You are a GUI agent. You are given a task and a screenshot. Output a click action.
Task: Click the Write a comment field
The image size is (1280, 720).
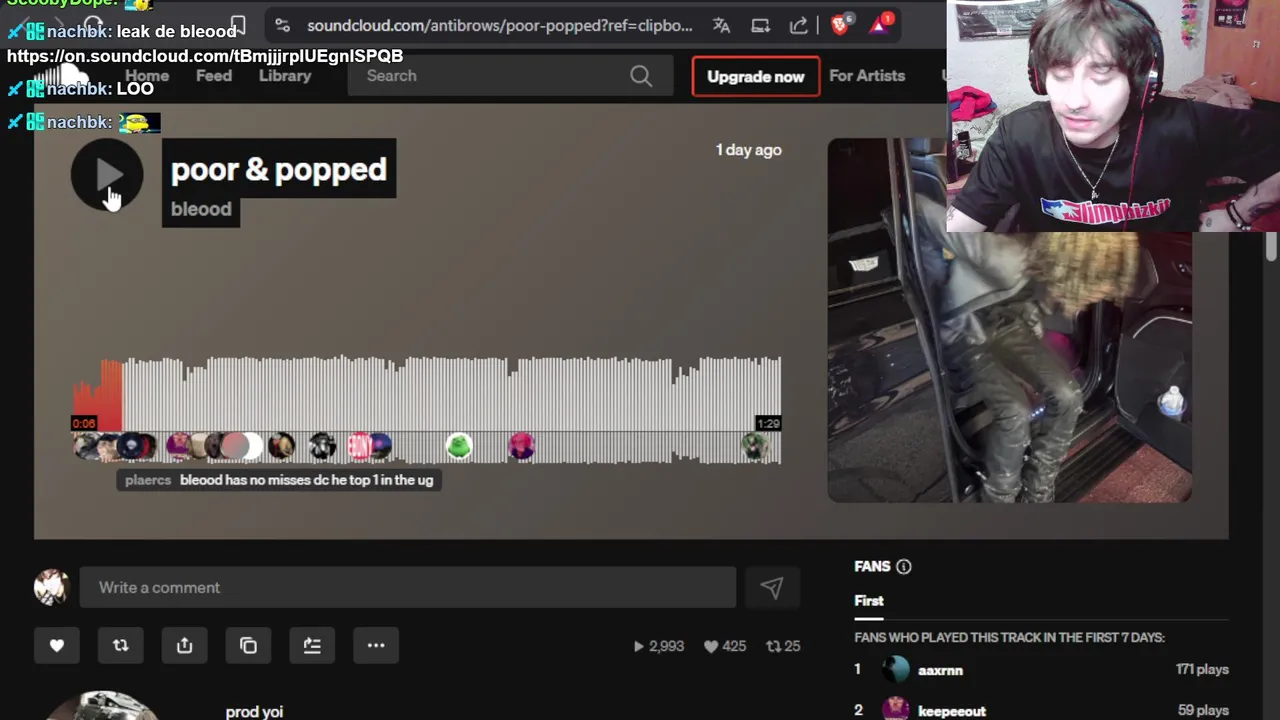pyautogui.click(x=408, y=588)
